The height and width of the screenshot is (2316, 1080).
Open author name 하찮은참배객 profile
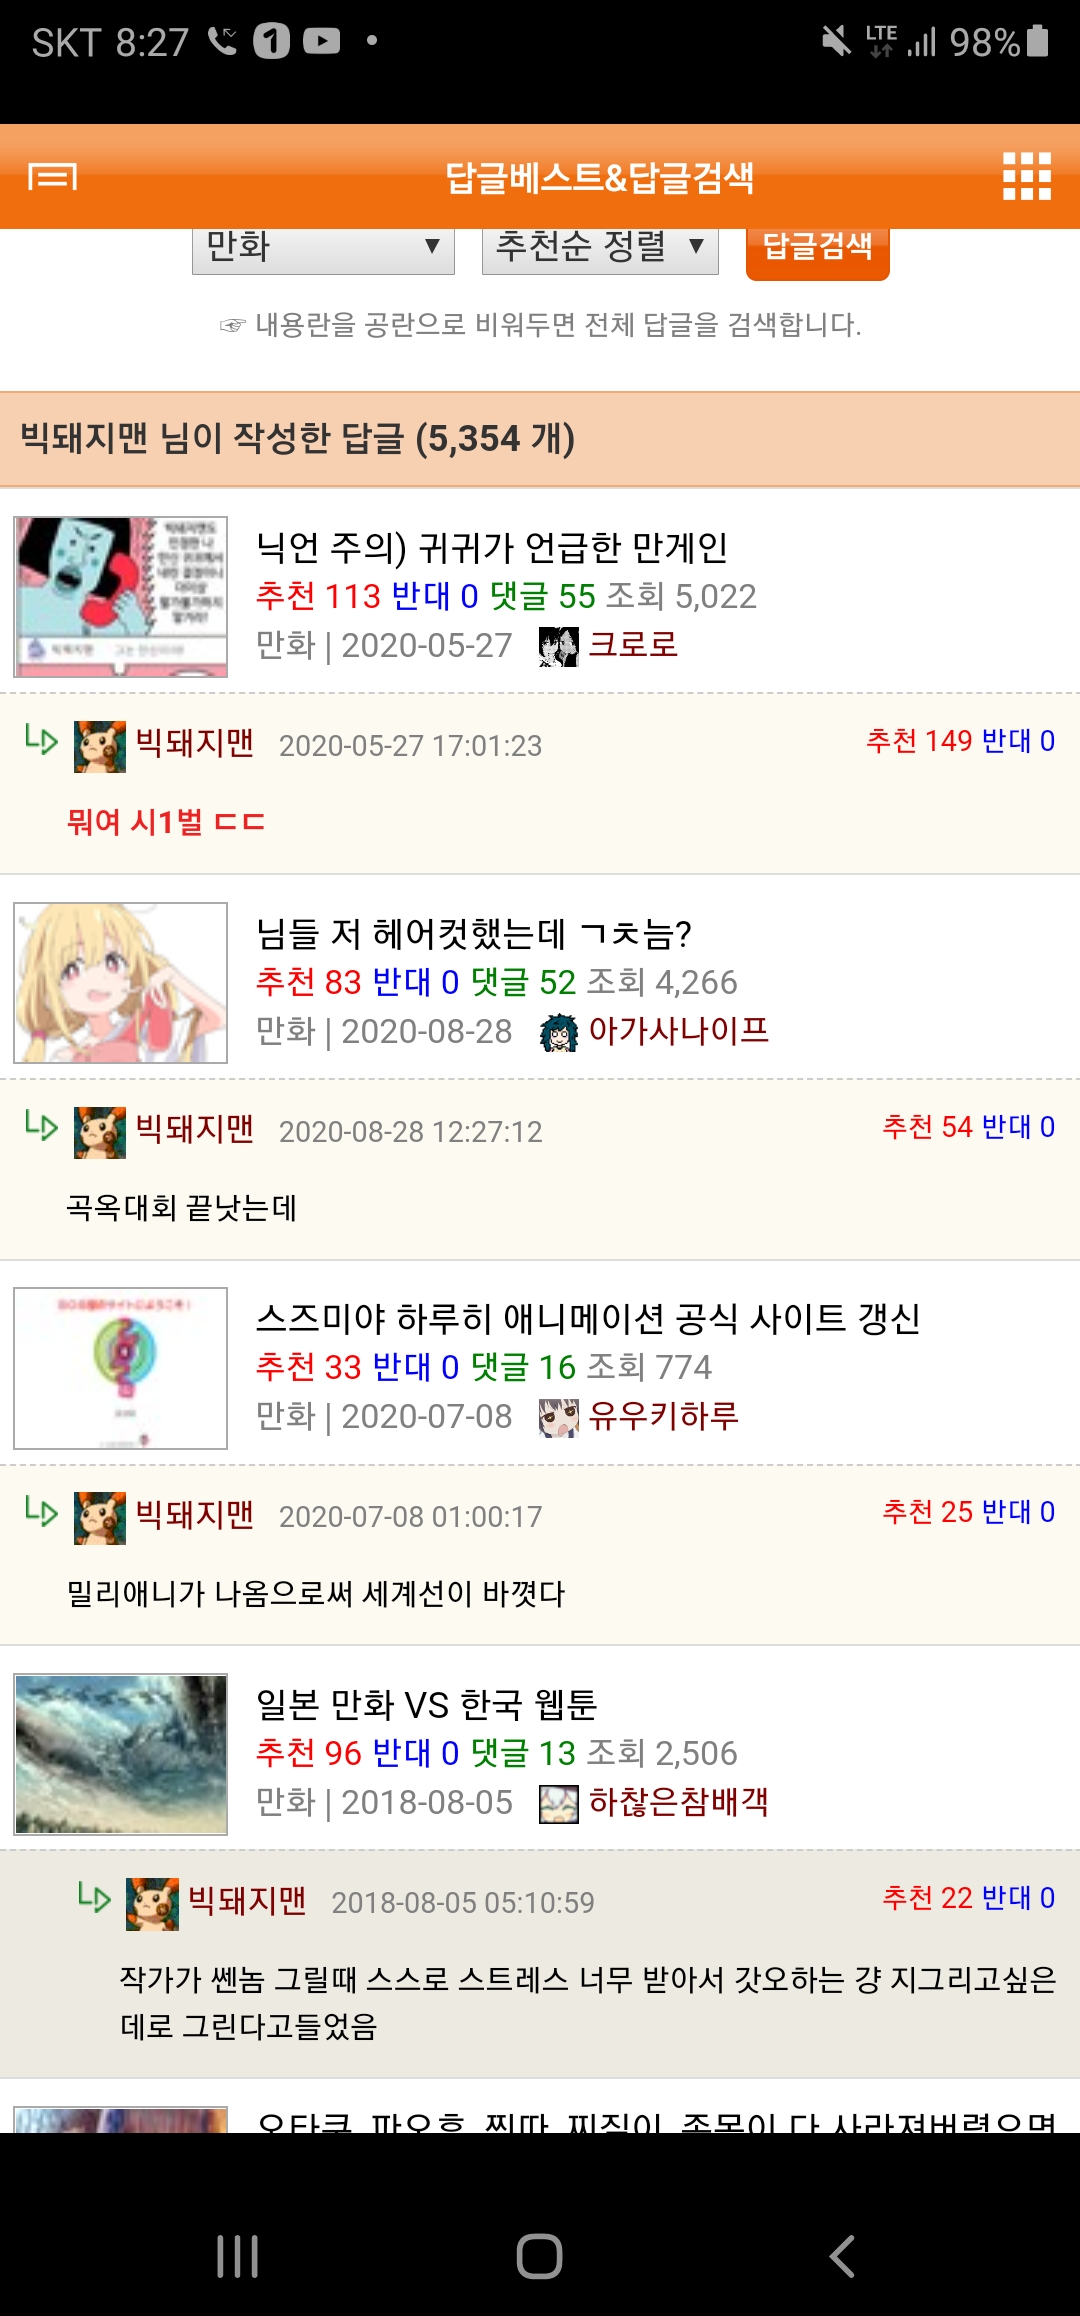pyautogui.click(x=678, y=1802)
